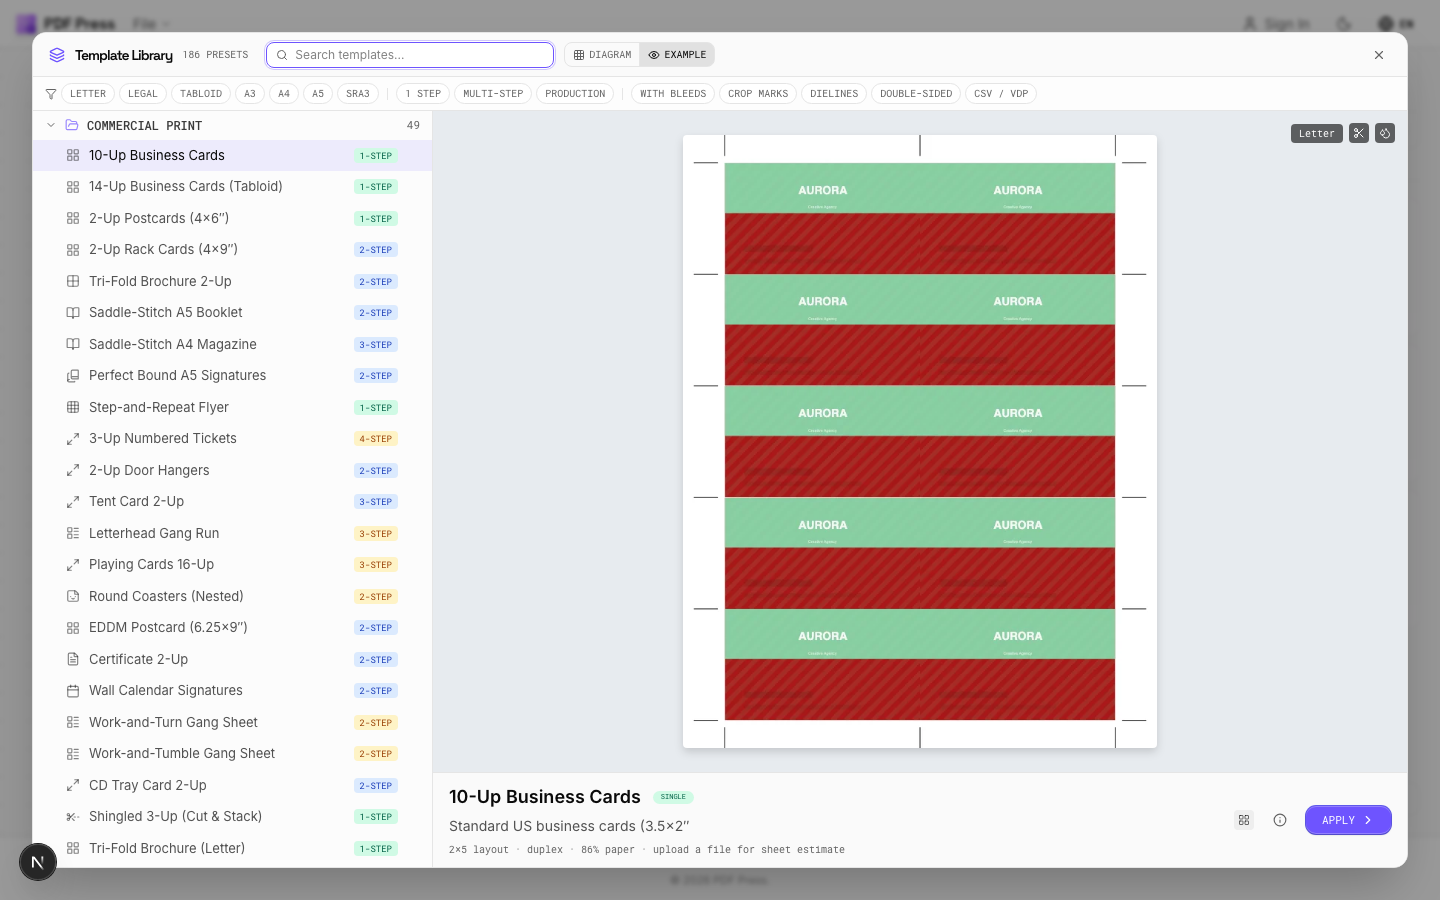
Task: Click the icon beside Tri-Fold Brochure 2-Up
Action: pyautogui.click(x=73, y=281)
